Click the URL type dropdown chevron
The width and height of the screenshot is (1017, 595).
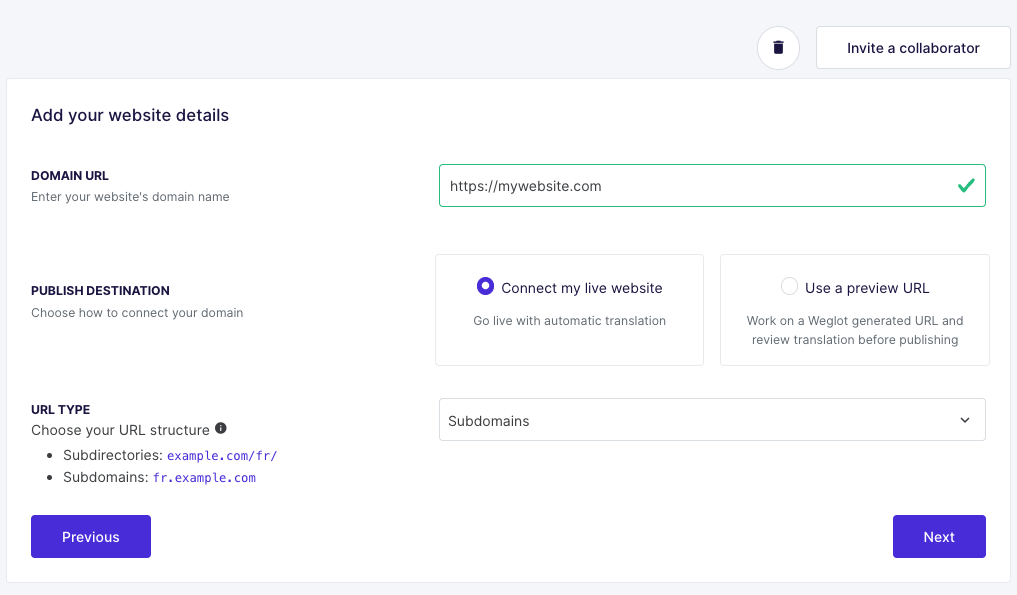point(964,420)
